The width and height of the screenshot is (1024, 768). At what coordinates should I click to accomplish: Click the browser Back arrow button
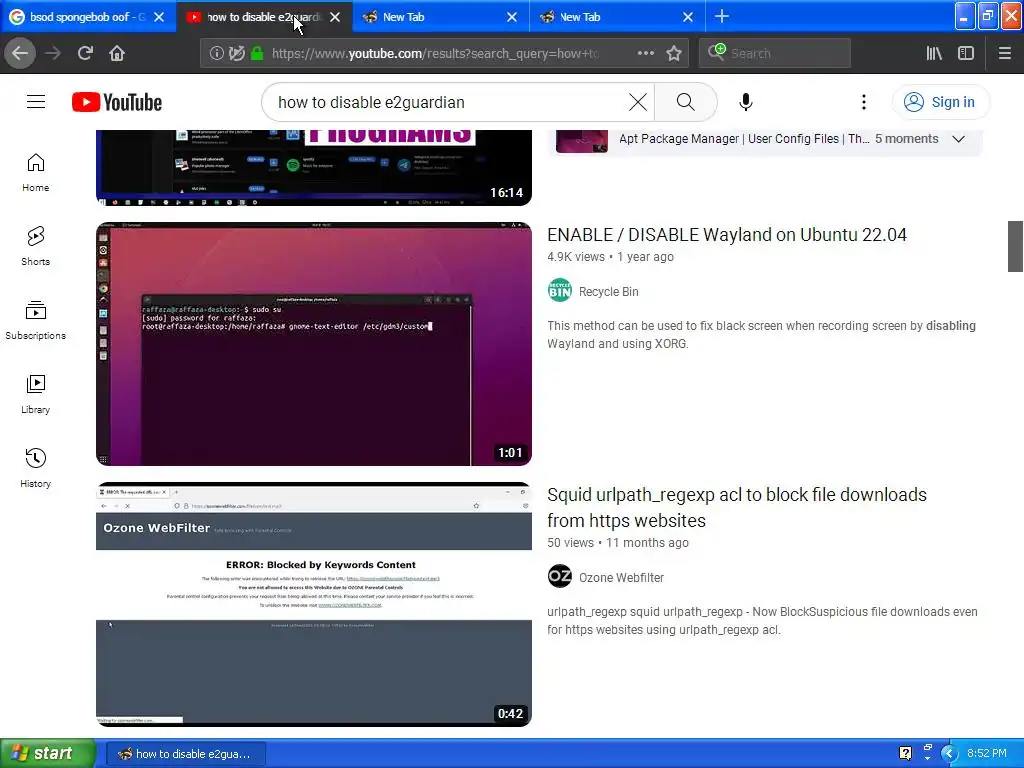point(20,53)
